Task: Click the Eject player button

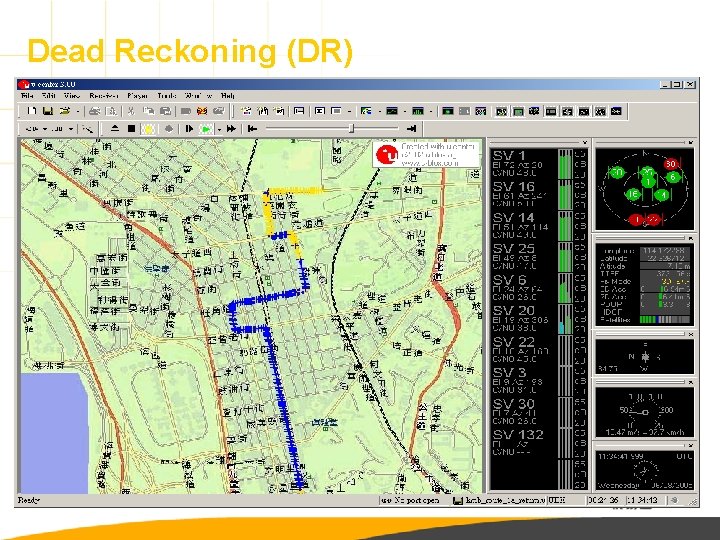Action: tap(115, 129)
